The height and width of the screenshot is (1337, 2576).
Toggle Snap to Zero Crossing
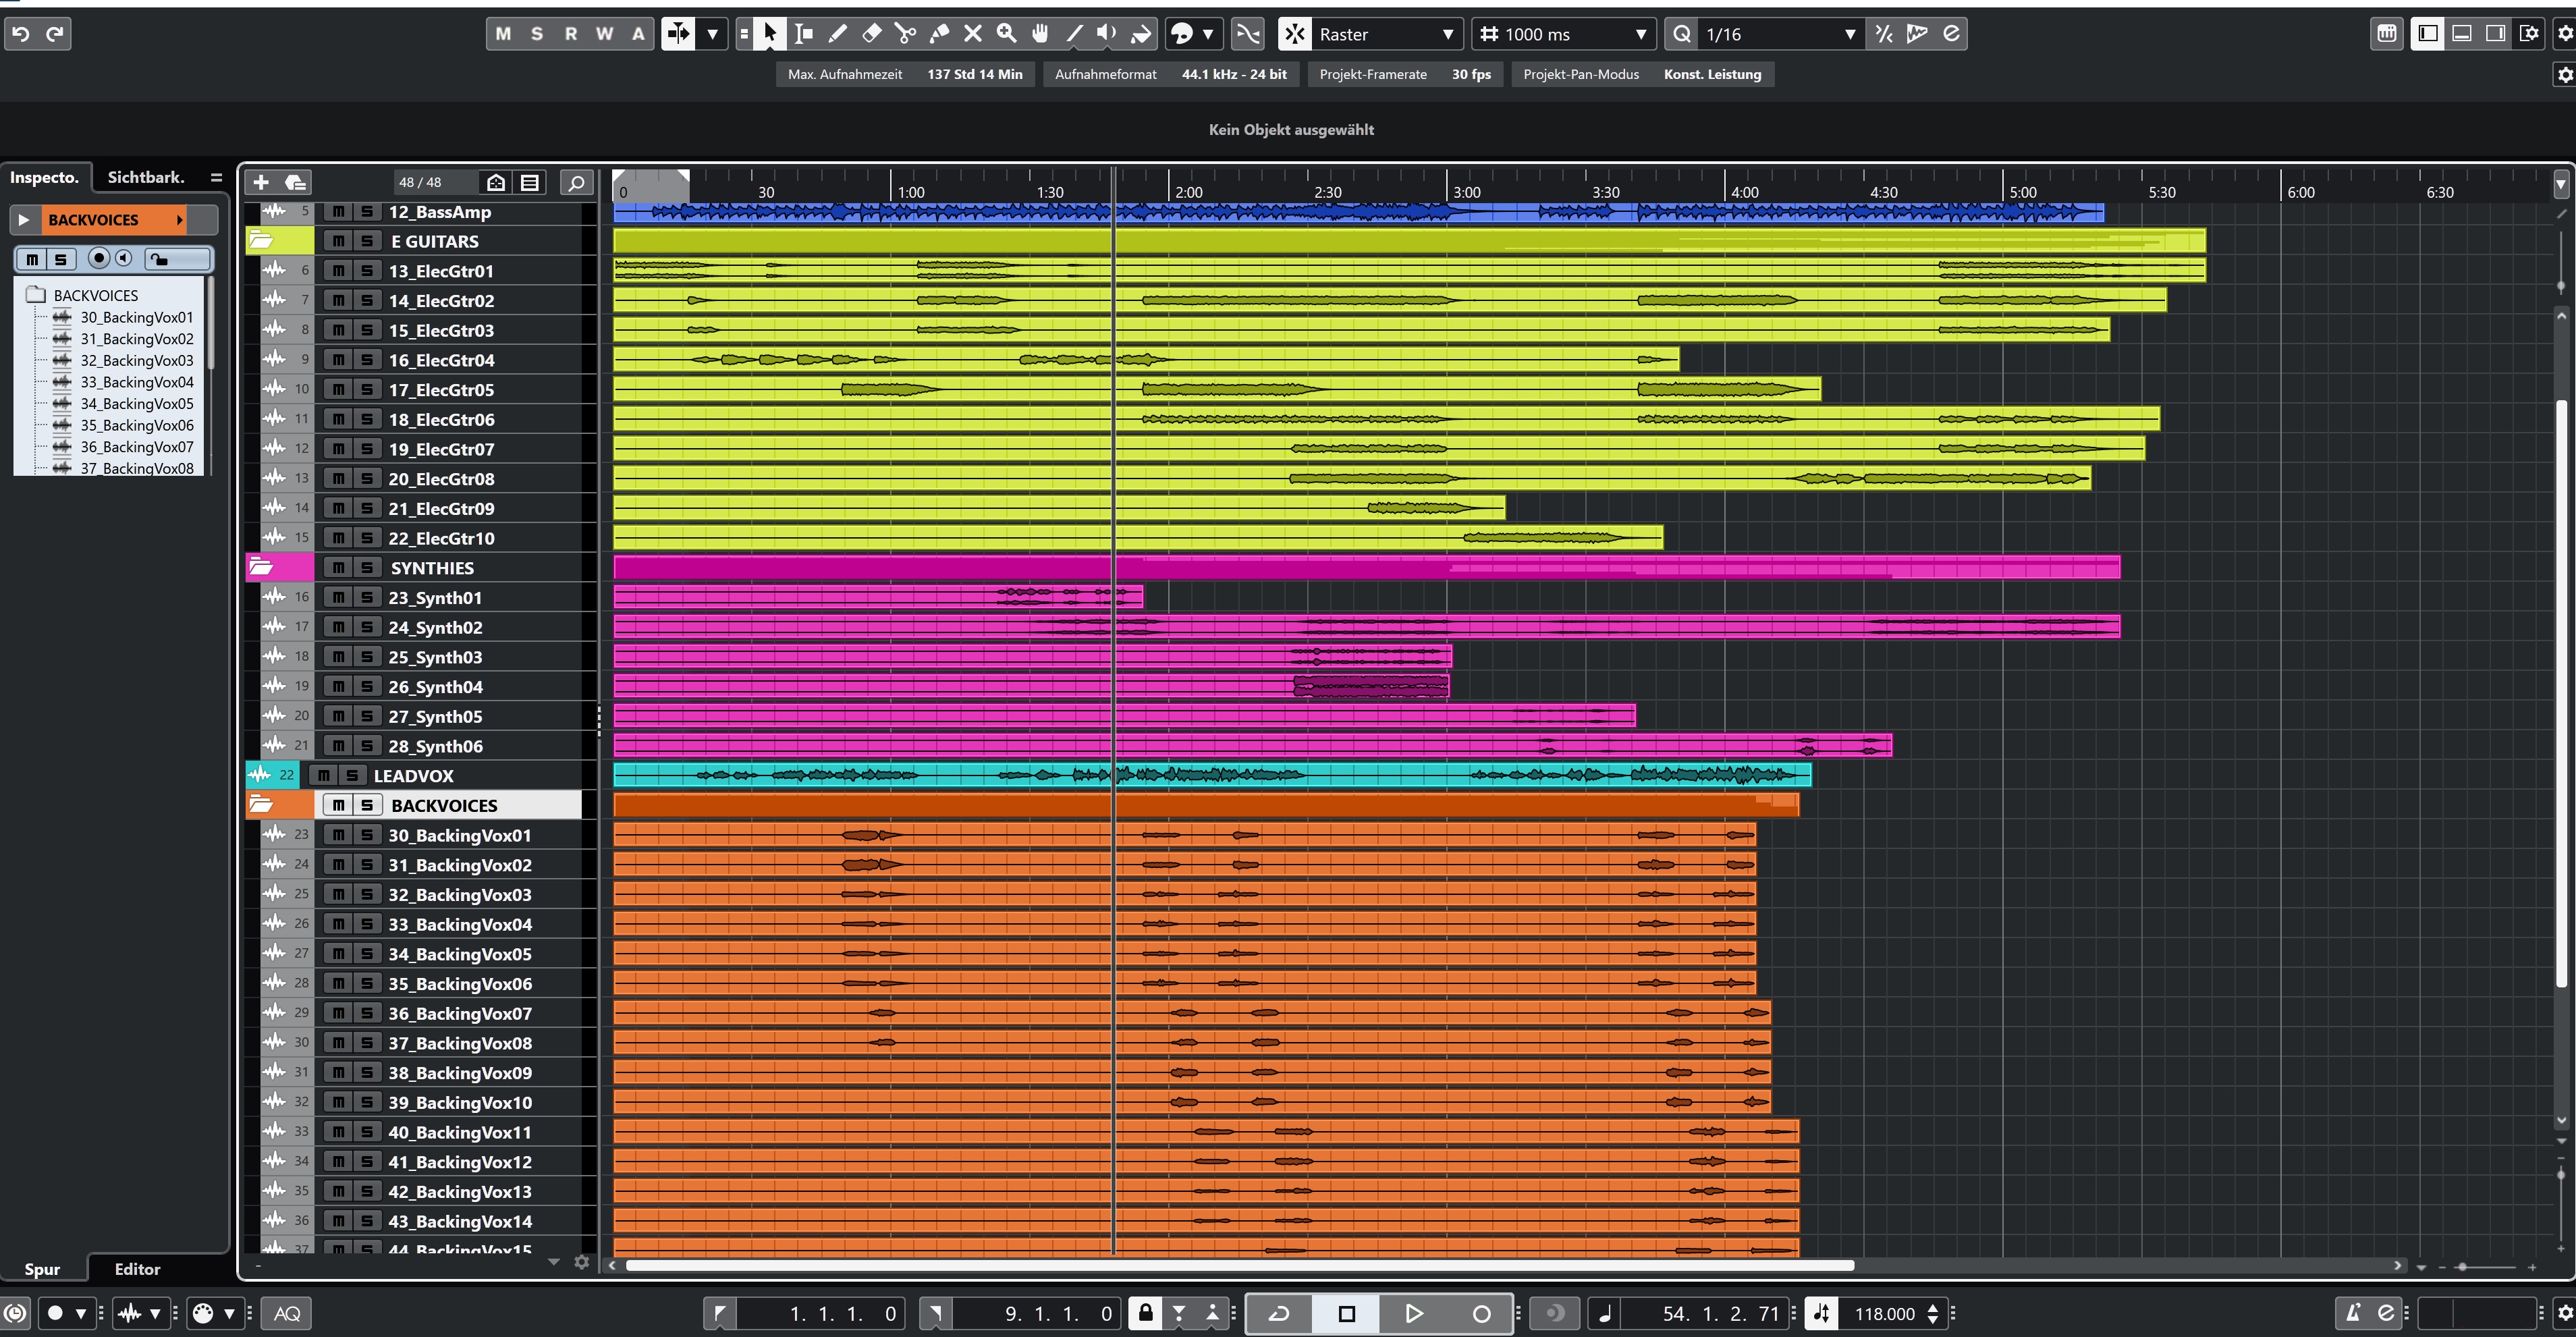pos(1248,34)
